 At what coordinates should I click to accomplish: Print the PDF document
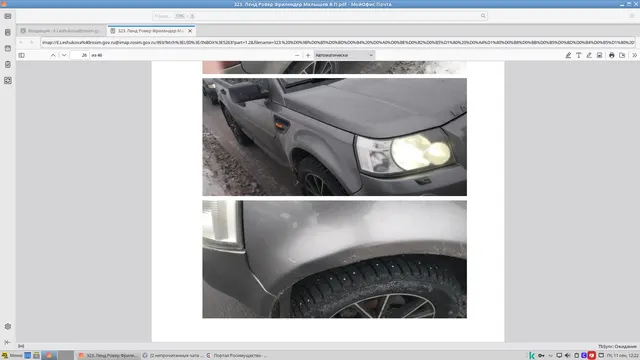612,55
